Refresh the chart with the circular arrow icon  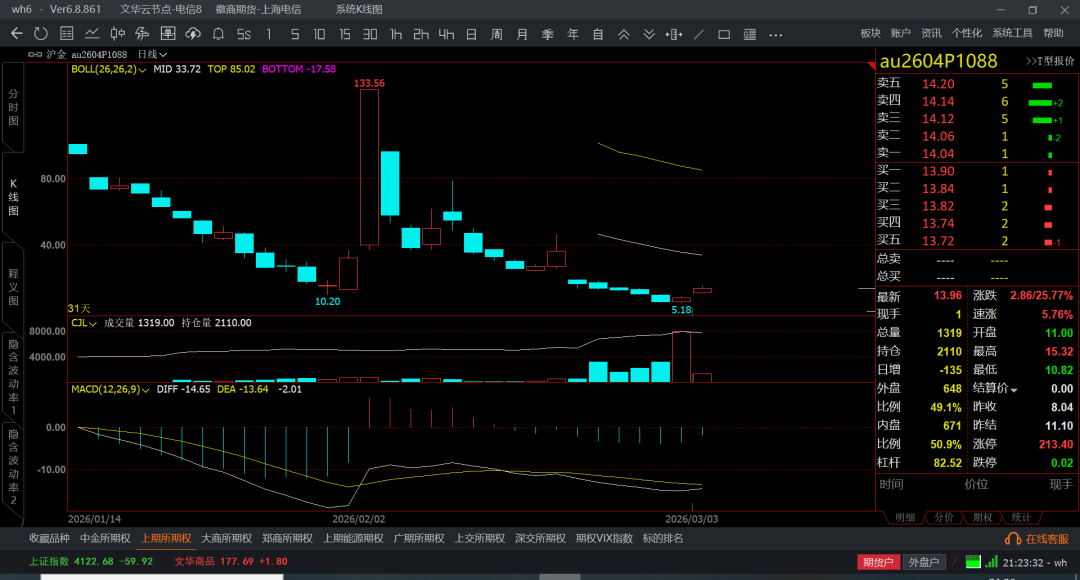click(40, 34)
